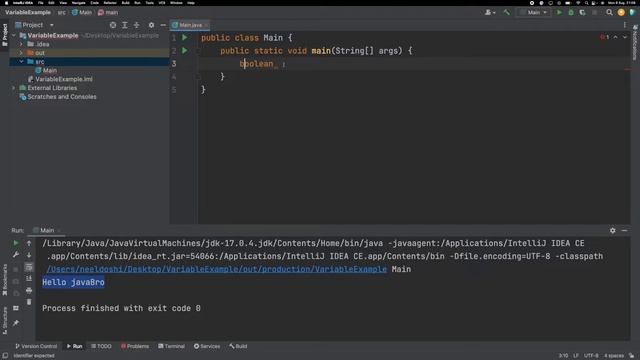Open the Version Control tab
Screen dimensions: 640x360
[x=36, y=346]
